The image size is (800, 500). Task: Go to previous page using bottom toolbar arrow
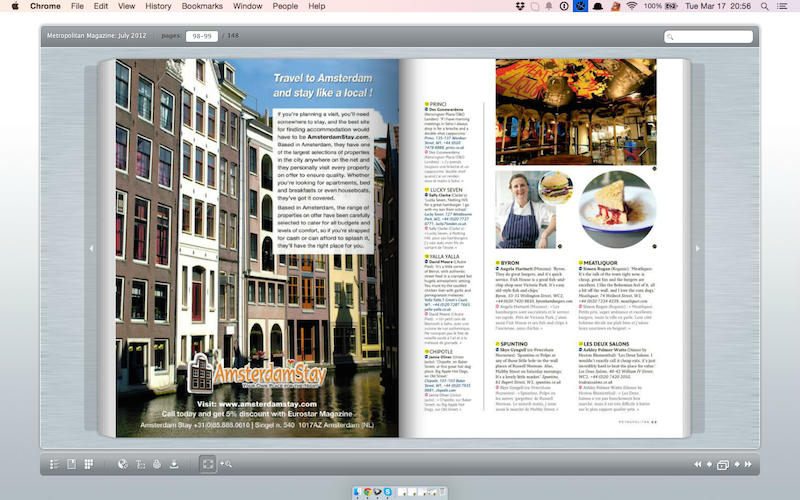(x=709, y=464)
